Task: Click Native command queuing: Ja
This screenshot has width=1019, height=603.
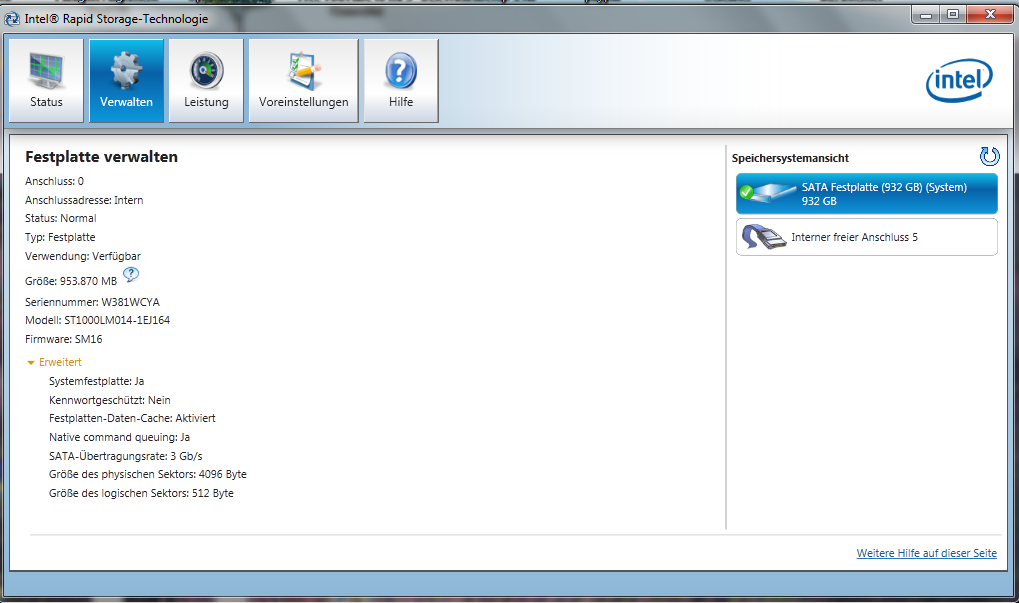Action: tap(120, 437)
